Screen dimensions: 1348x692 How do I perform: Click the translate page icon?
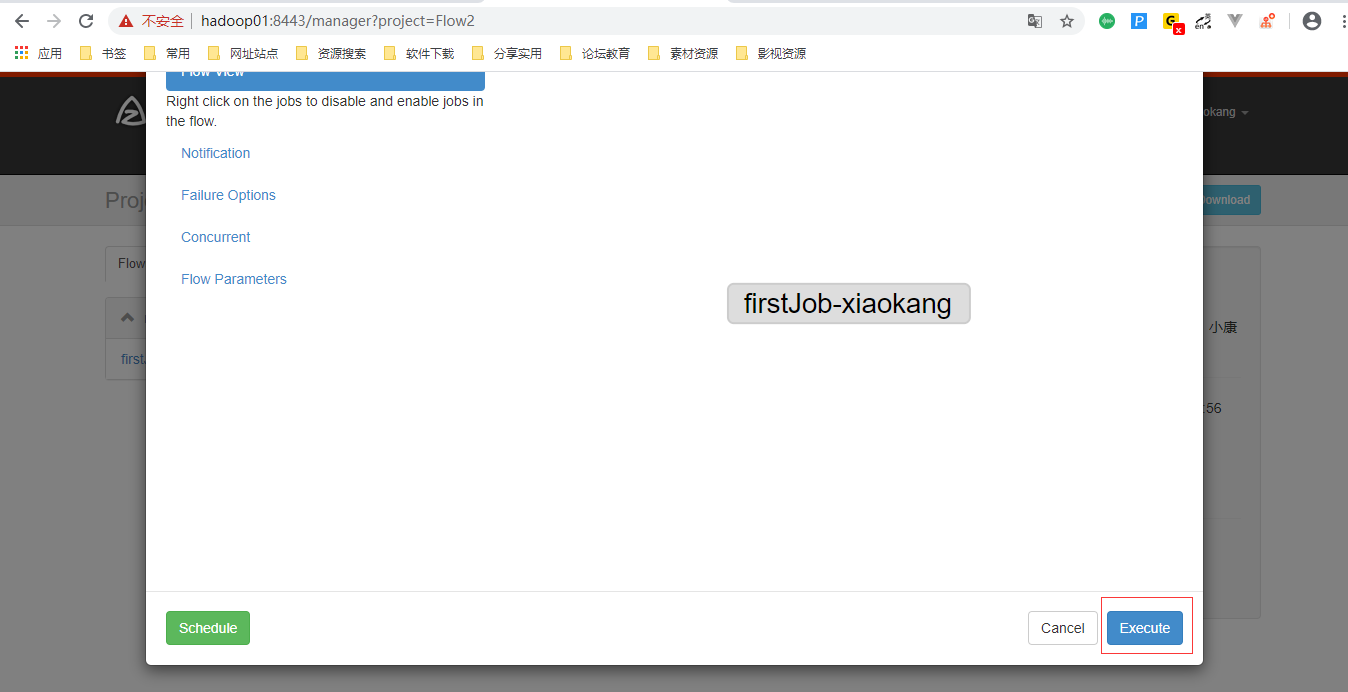[x=1035, y=21]
